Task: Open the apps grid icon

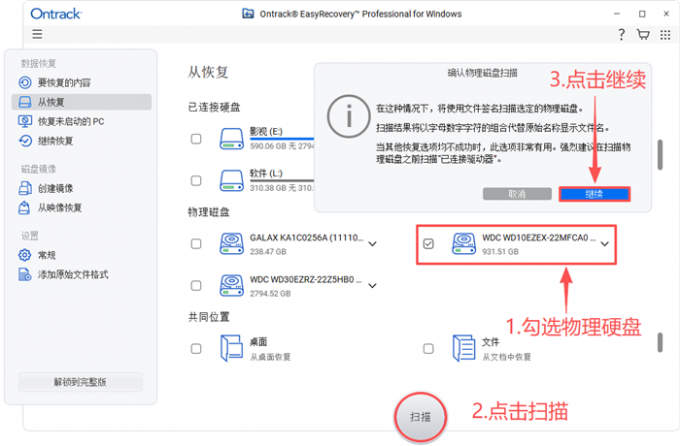Action: point(665,35)
